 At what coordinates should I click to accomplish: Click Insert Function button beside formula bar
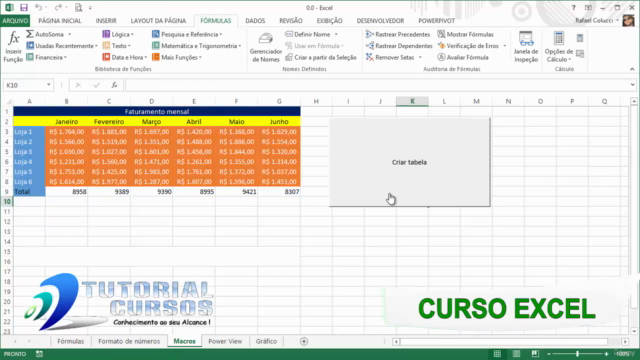point(114,85)
